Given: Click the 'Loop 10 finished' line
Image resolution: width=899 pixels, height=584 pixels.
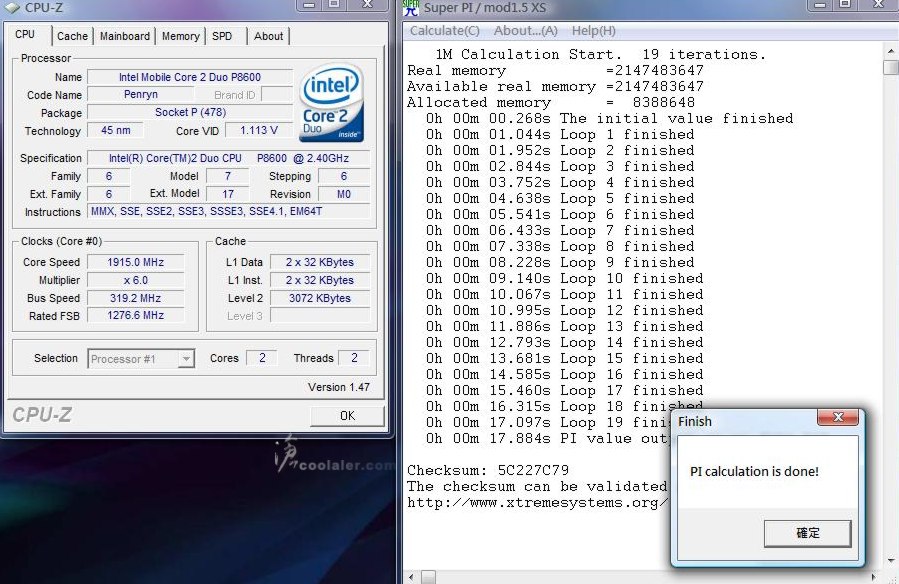Looking at the screenshot, I should (565, 279).
